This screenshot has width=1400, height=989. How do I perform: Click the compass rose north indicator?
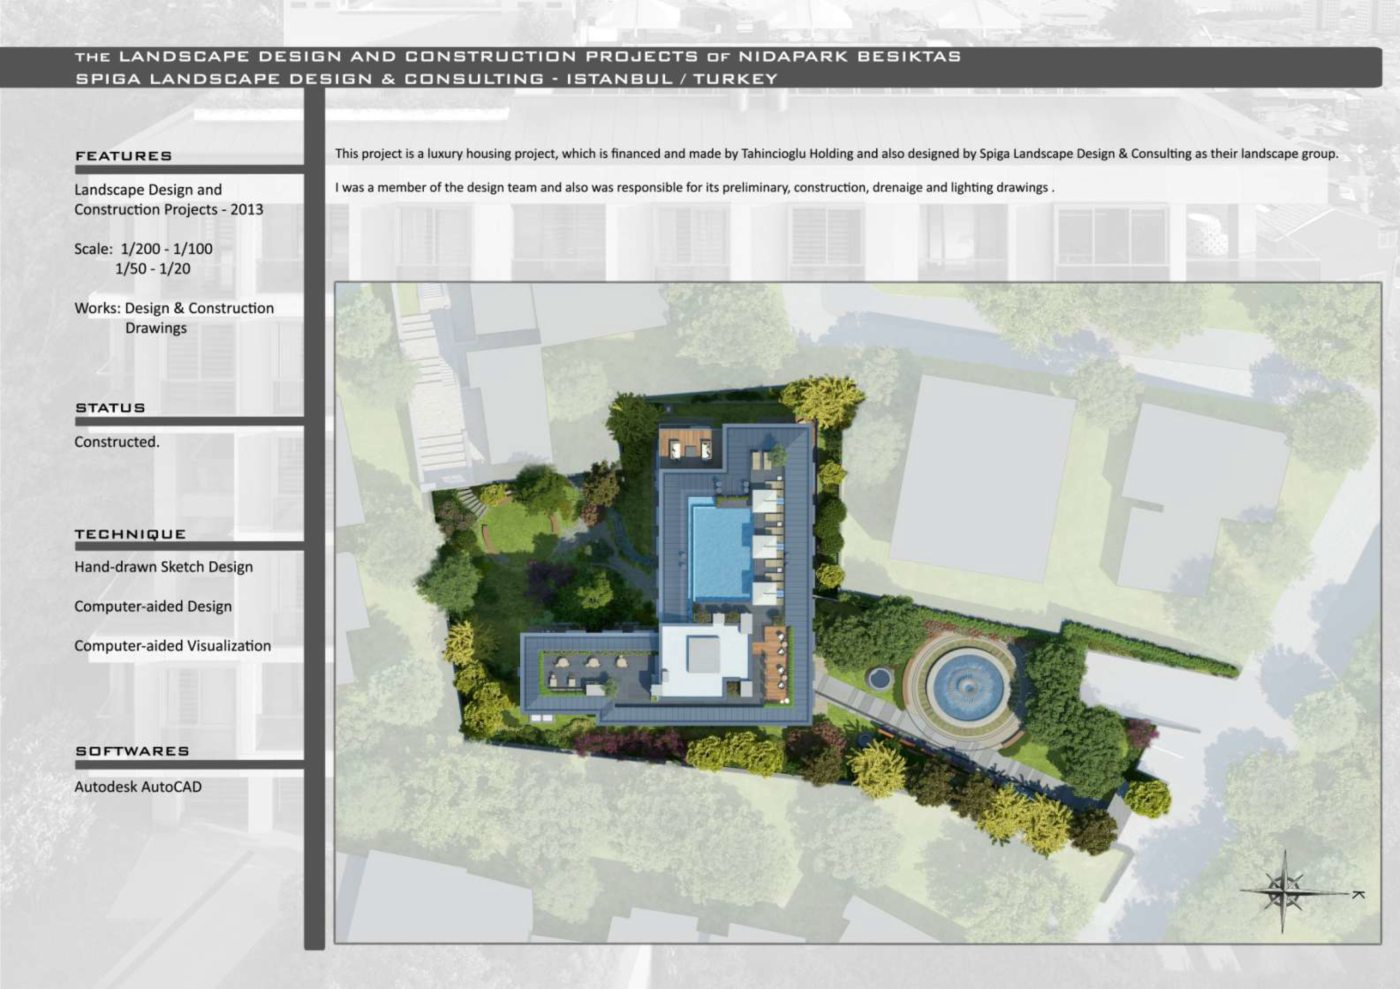1284,890
